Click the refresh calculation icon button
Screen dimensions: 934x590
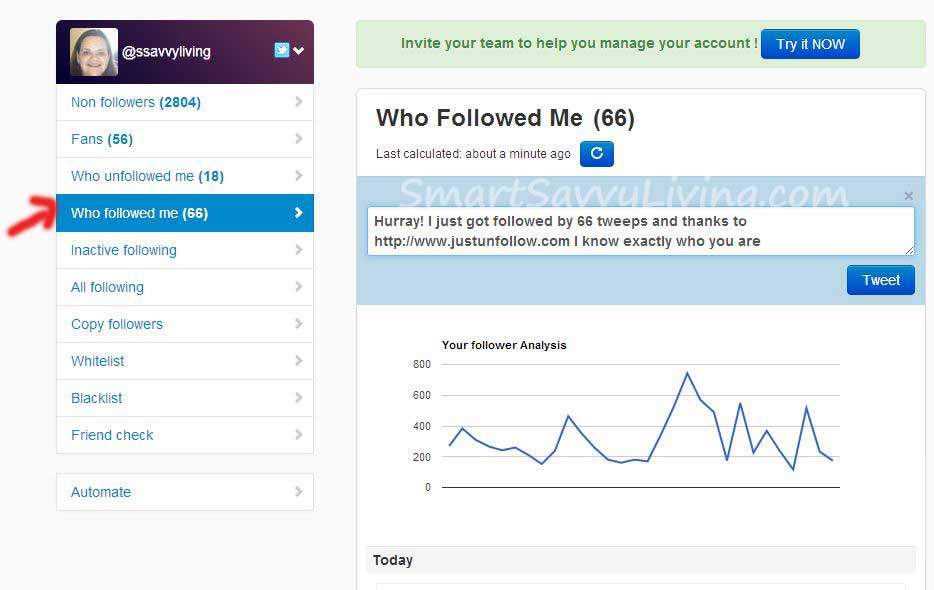tap(596, 154)
